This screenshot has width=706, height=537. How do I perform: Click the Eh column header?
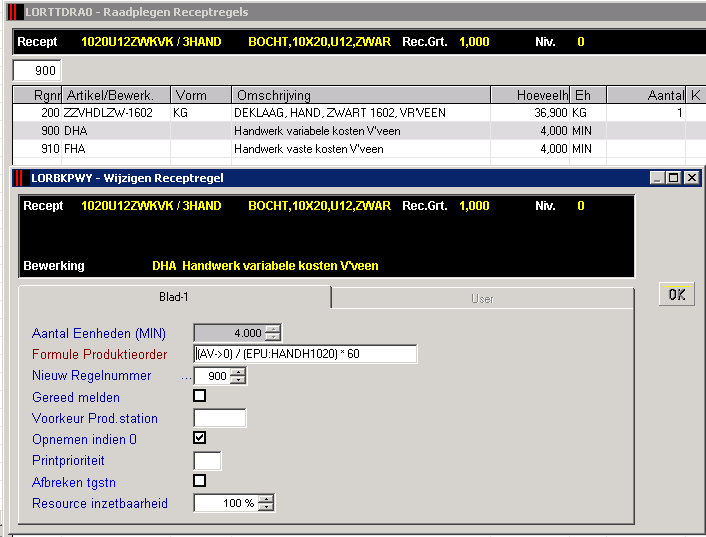point(588,95)
